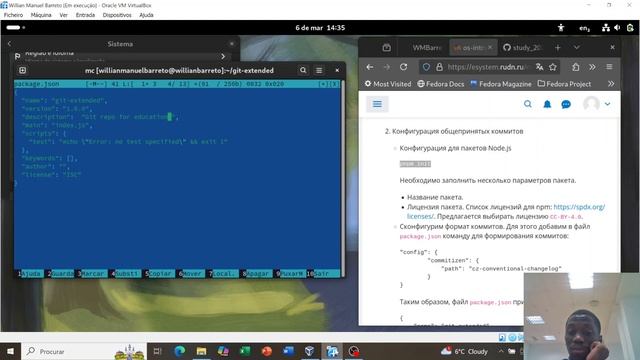
Task: Open the Fedora Docs bookmark
Action: pyautogui.click(x=441, y=84)
